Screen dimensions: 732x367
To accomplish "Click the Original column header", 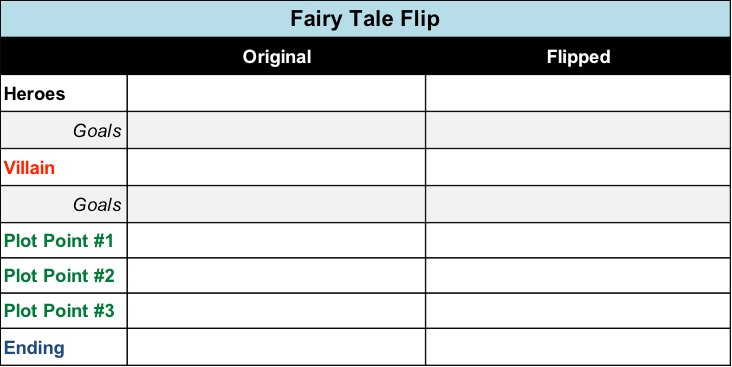I will tap(276, 56).
